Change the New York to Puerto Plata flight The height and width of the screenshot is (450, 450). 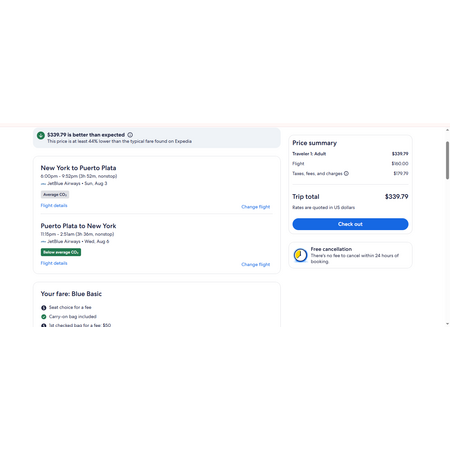click(256, 207)
